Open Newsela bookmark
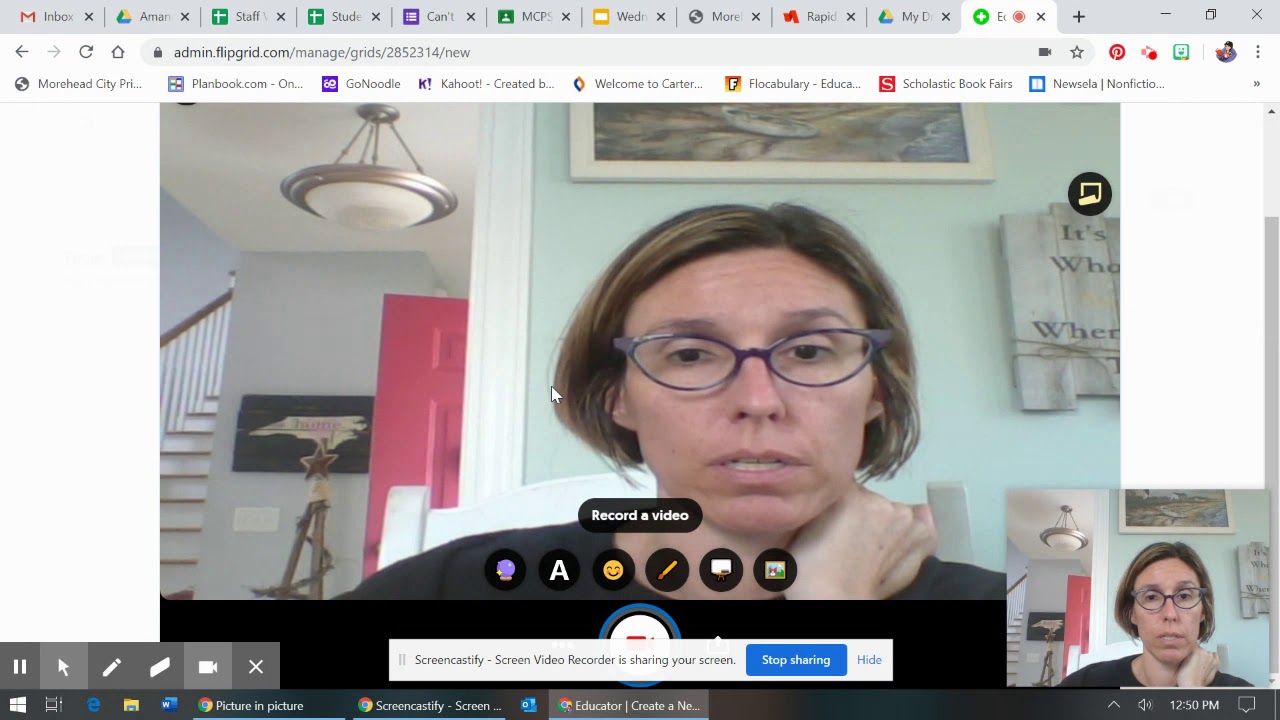Viewport: 1280px width, 720px height. point(1097,84)
